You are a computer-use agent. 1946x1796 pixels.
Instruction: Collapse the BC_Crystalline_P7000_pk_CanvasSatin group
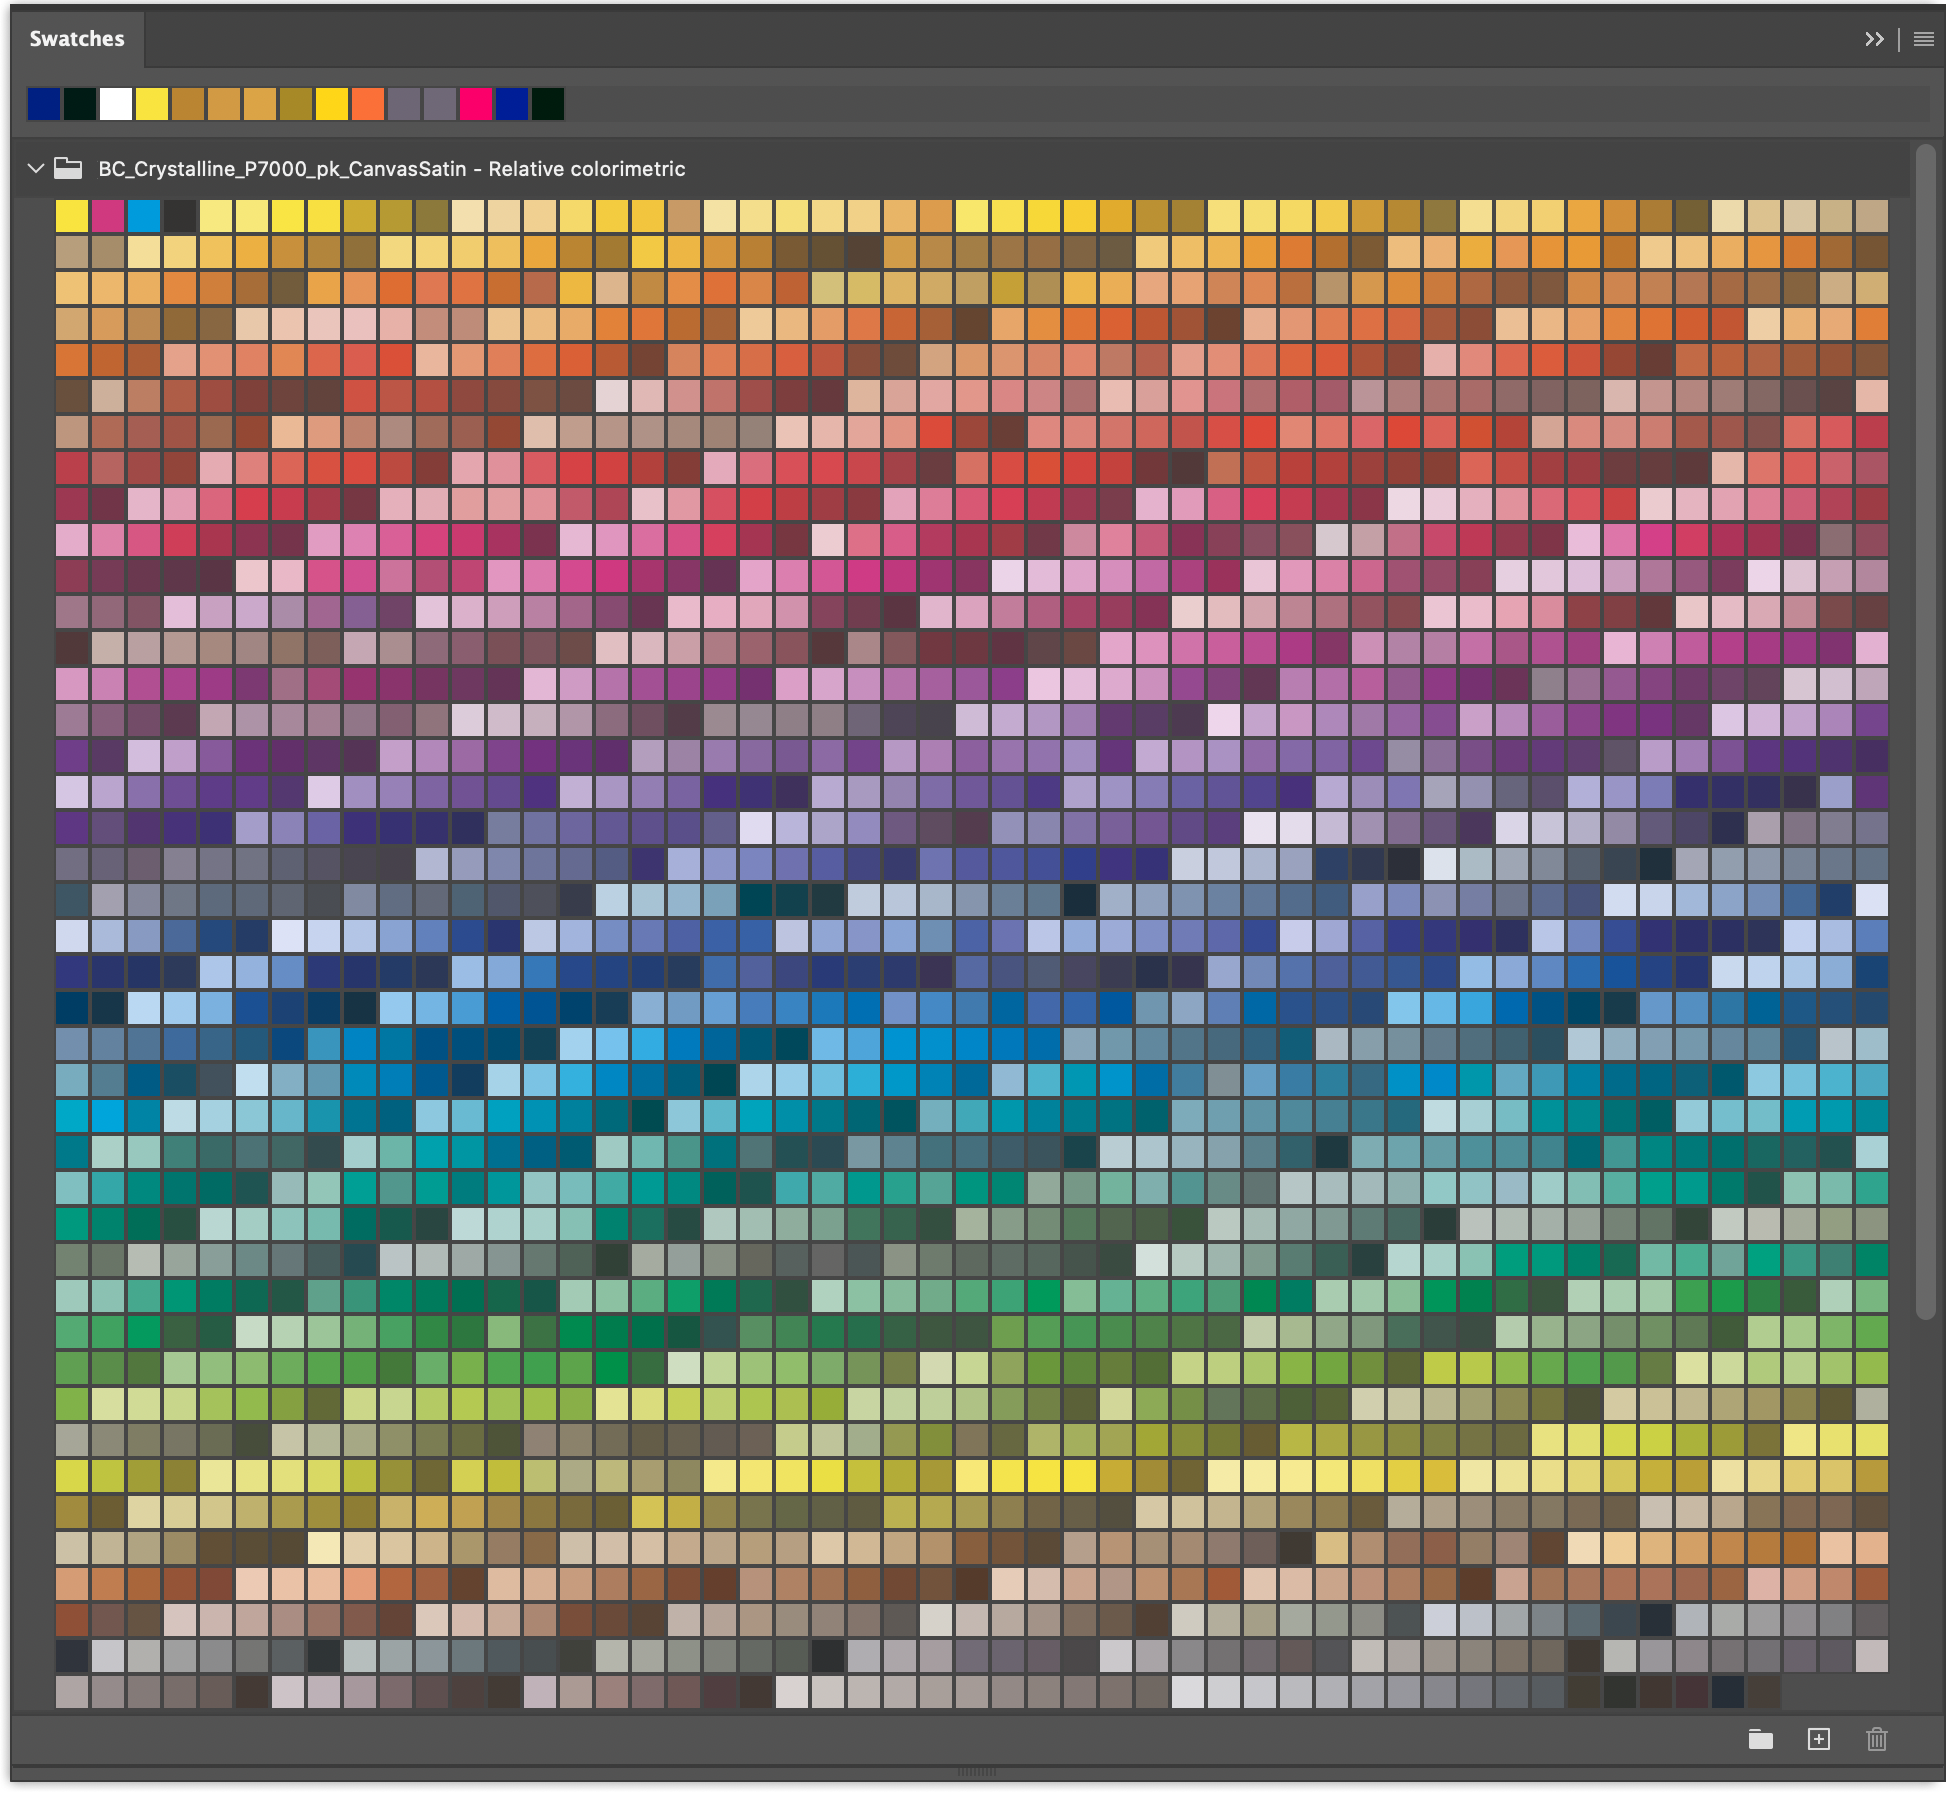[x=34, y=168]
